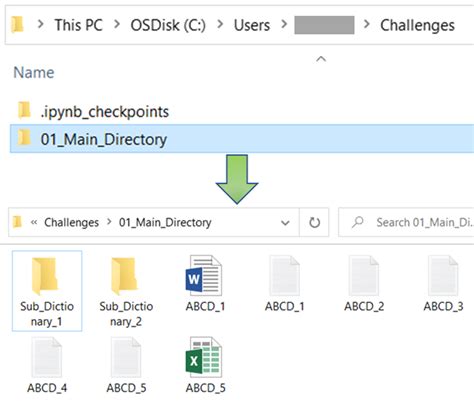Image resolution: width=474 pixels, height=413 pixels.
Task: Select the 01_Main_Directory row text
Action: click(x=104, y=139)
